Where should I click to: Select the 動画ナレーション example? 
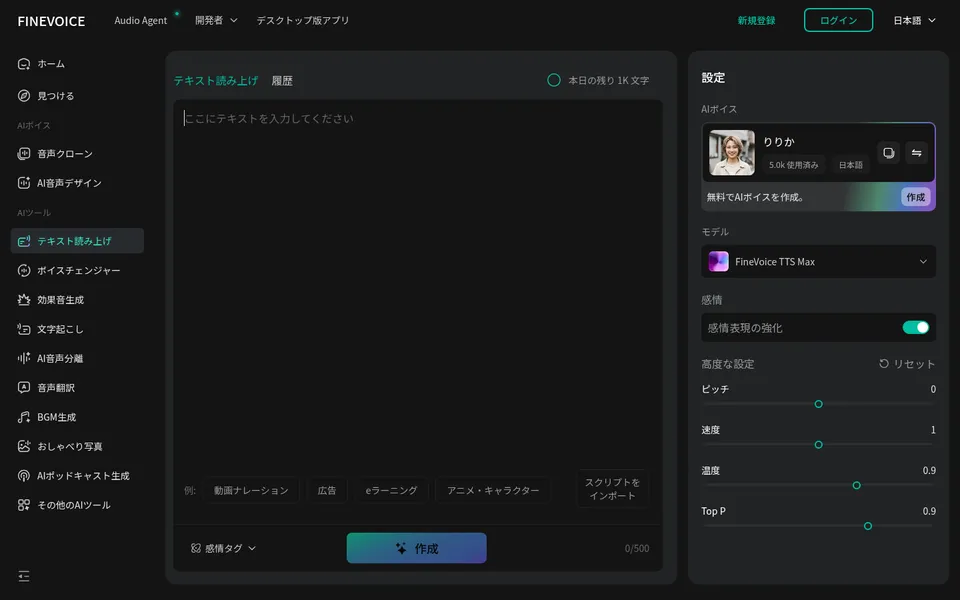coord(251,490)
